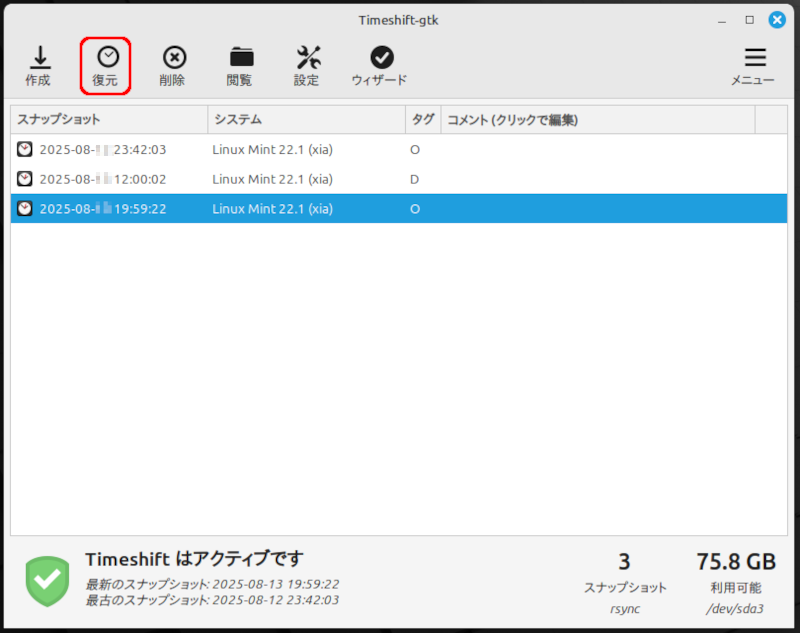Viewport: 800px width, 633px height.
Task: Click the D tag in the 12:00:02 row
Action: coord(415,180)
